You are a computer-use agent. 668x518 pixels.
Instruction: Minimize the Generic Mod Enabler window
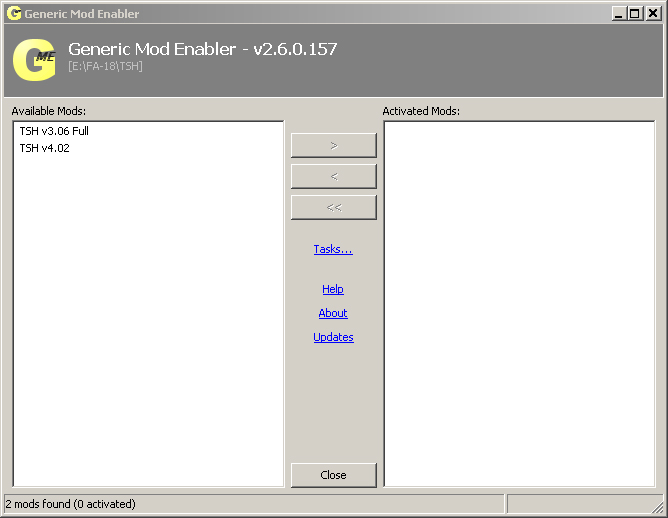click(620, 14)
